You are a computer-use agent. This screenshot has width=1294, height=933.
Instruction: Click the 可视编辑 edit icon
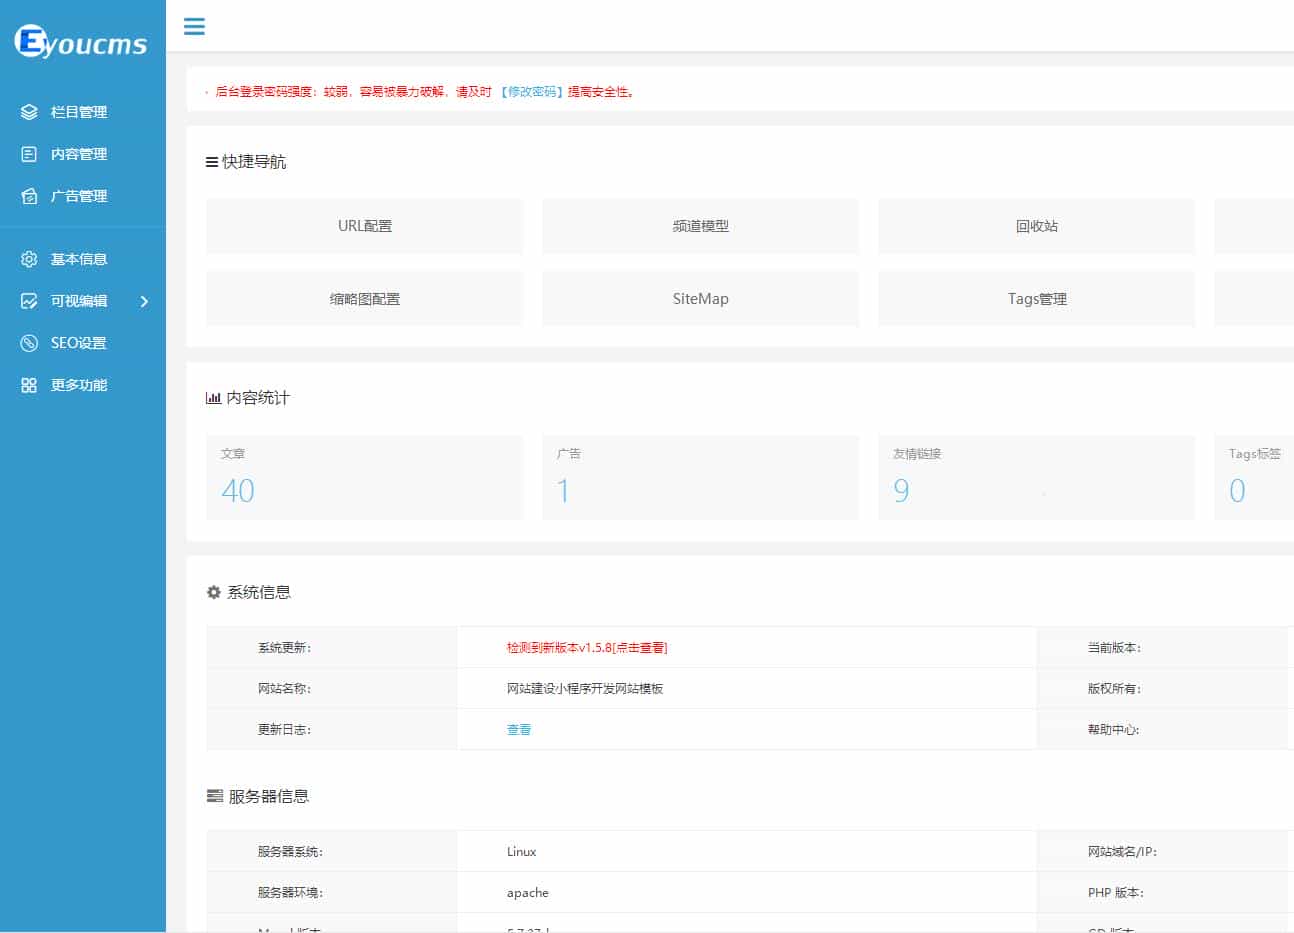pyautogui.click(x=29, y=301)
